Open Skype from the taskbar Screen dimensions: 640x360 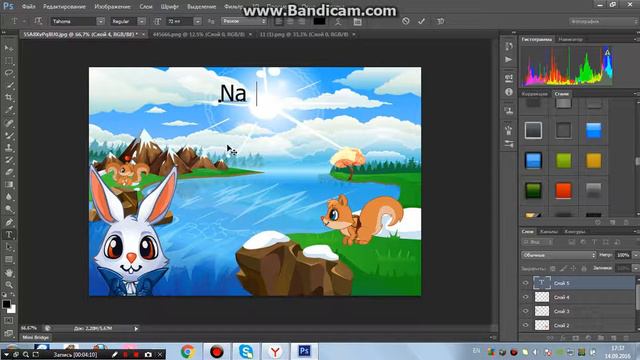point(246,351)
